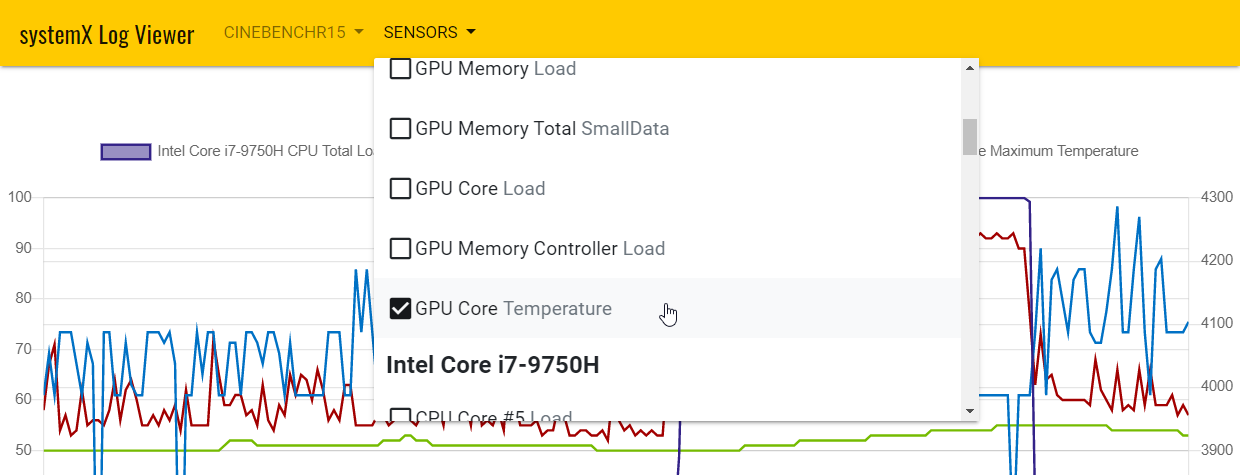Click the Intel Core i7-9750H CPU Total legend text

pyautogui.click(x=265, y=151)
